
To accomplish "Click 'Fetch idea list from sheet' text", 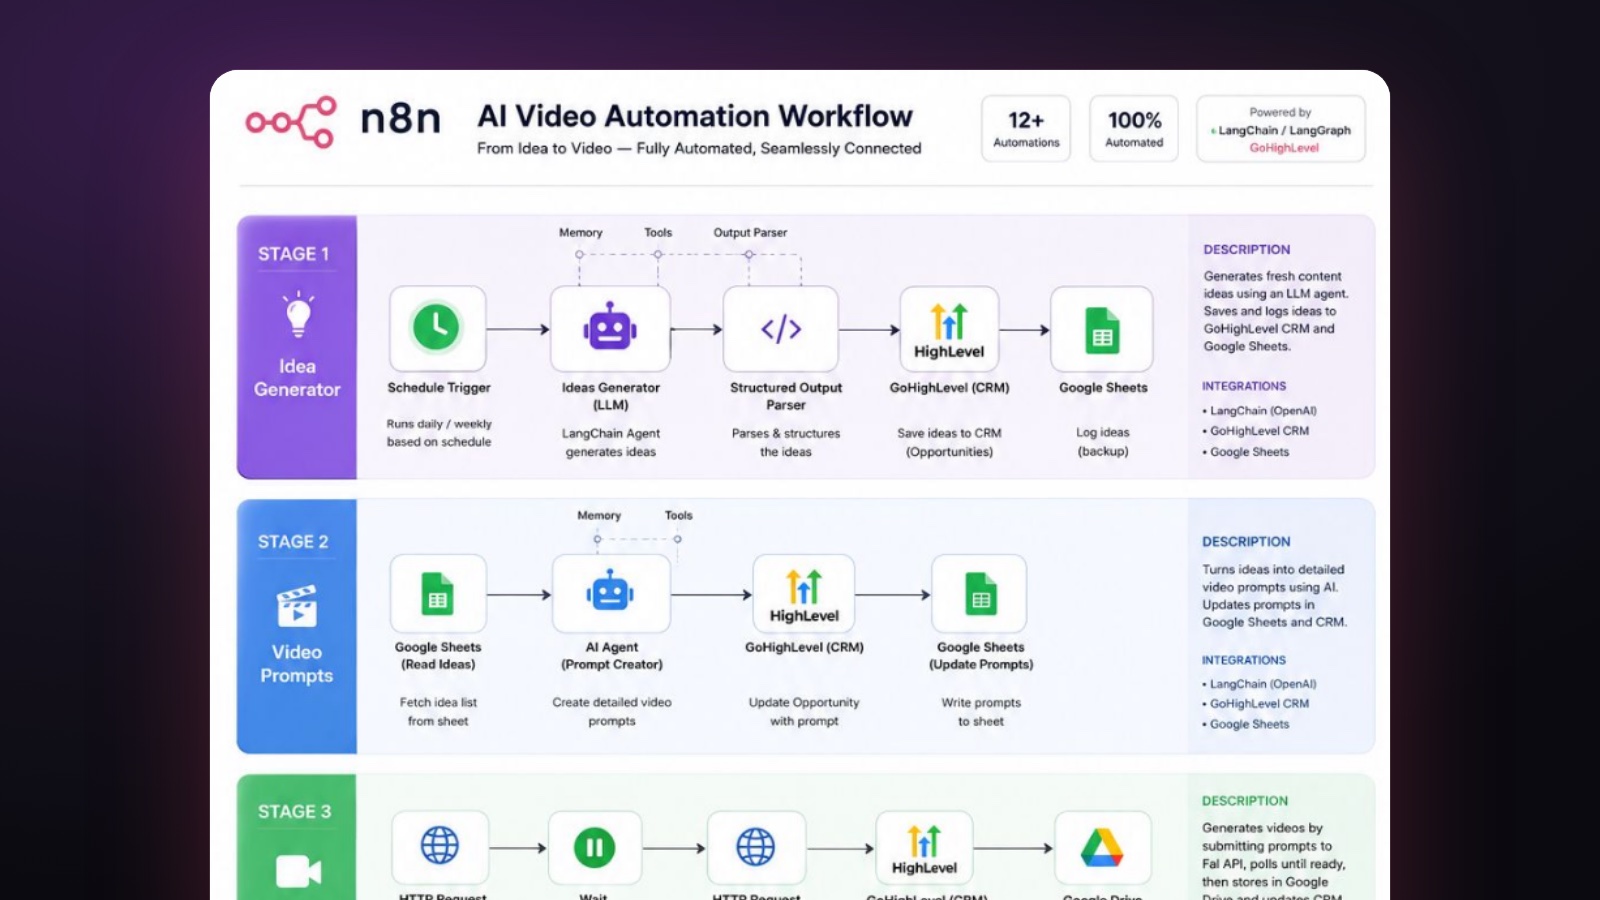I will 438,712.
